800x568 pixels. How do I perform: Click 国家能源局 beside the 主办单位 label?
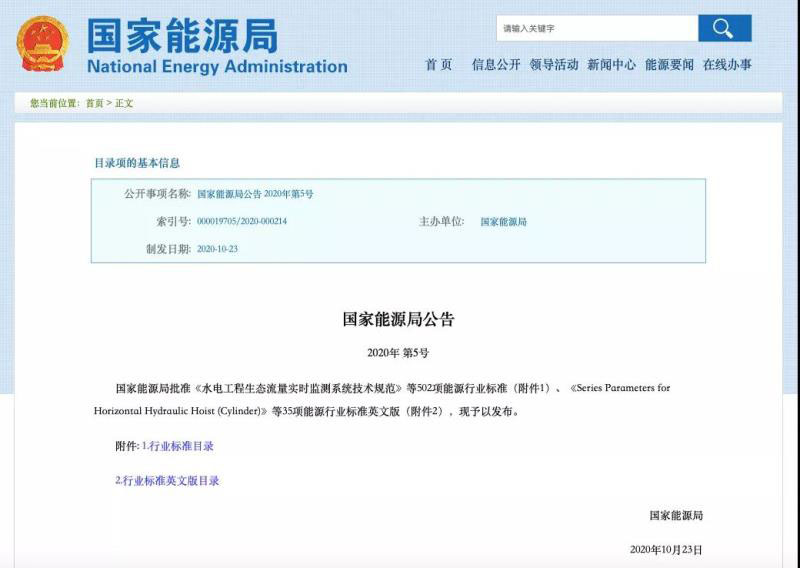(503, 222)
